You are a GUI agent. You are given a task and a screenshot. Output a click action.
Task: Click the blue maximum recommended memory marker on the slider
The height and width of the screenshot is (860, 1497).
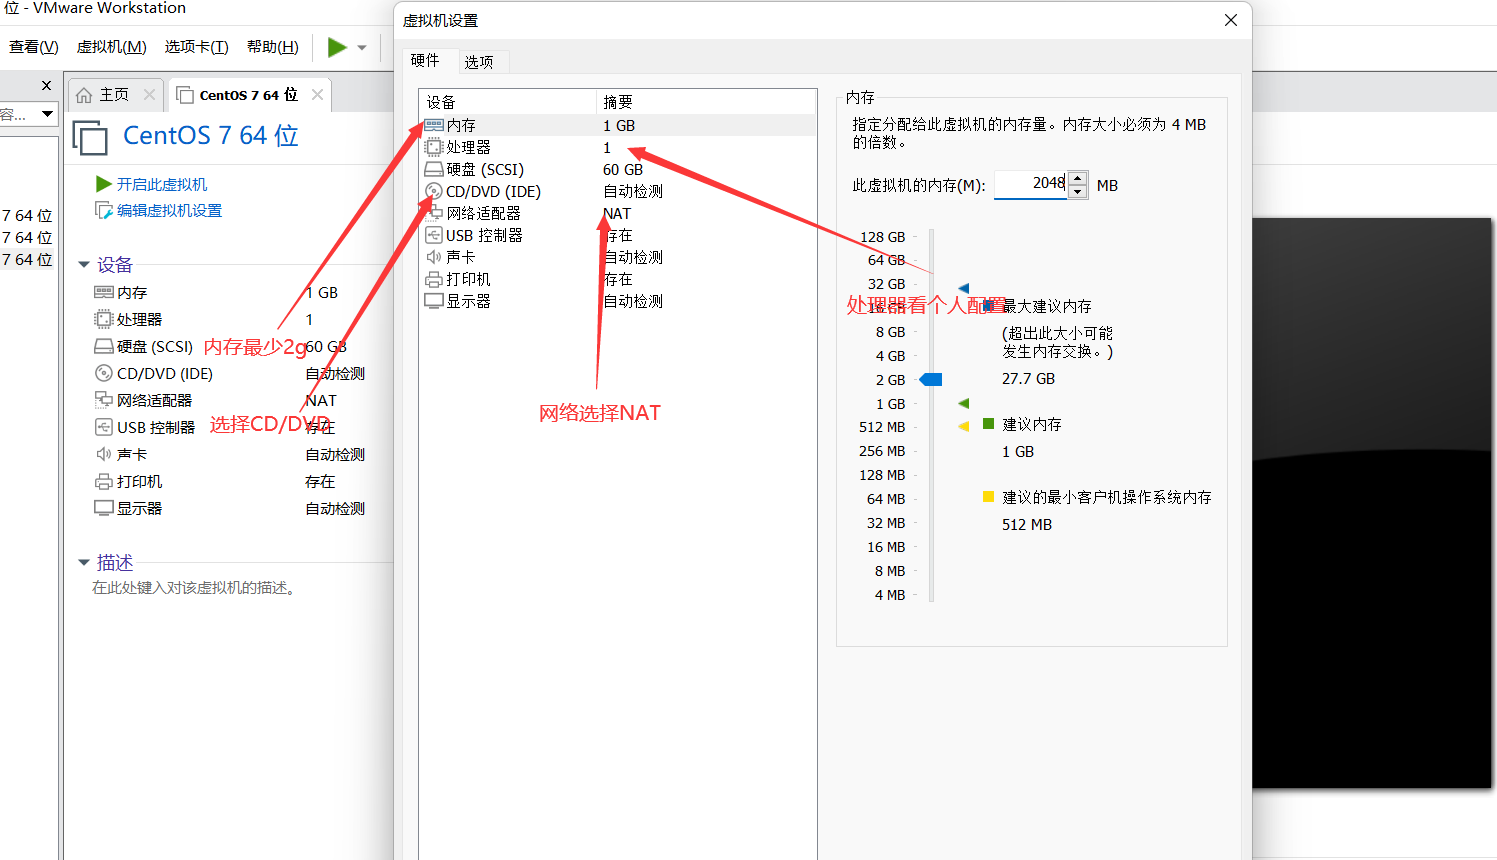[x=964, y=288]
